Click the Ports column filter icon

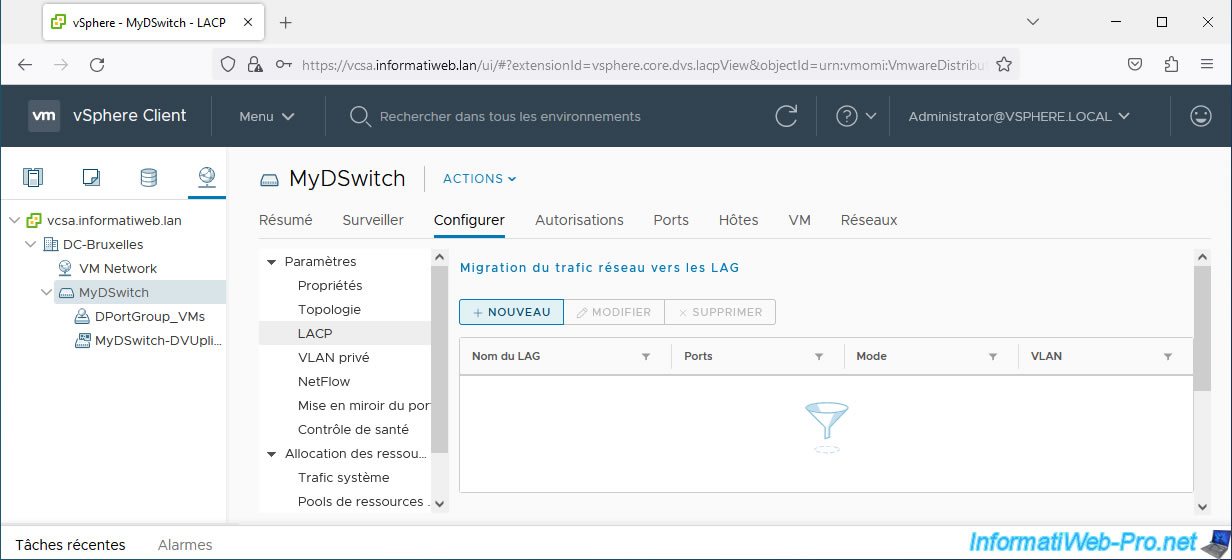(x=819, y=356)
